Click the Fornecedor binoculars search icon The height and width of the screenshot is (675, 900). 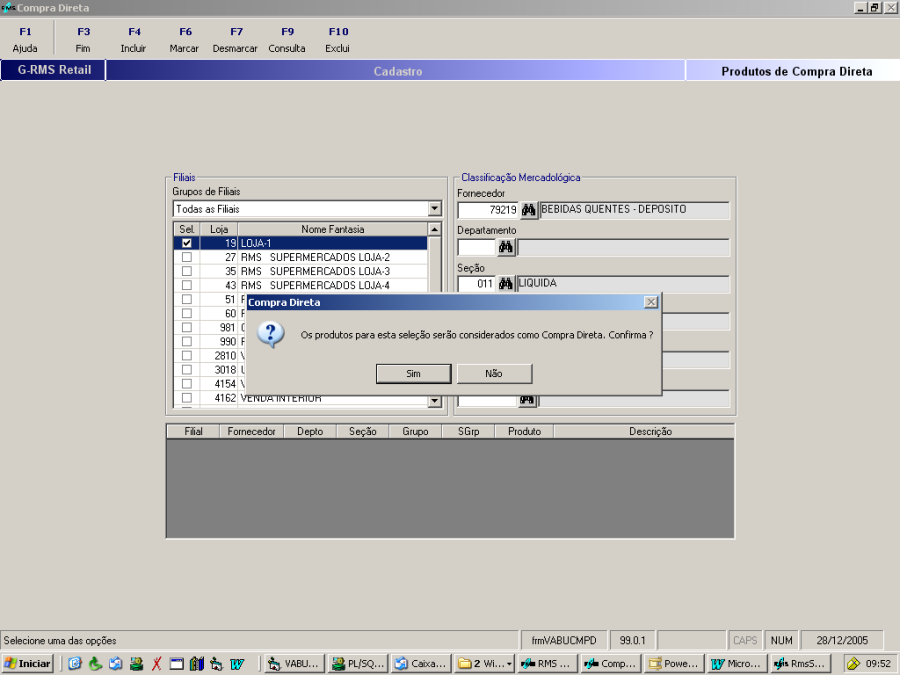click(529, 210)
